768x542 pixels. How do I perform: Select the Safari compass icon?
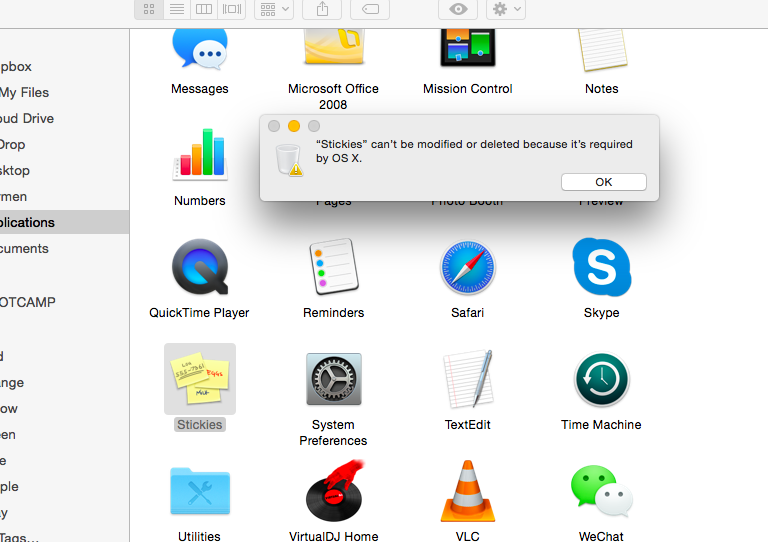pos(468,267)
